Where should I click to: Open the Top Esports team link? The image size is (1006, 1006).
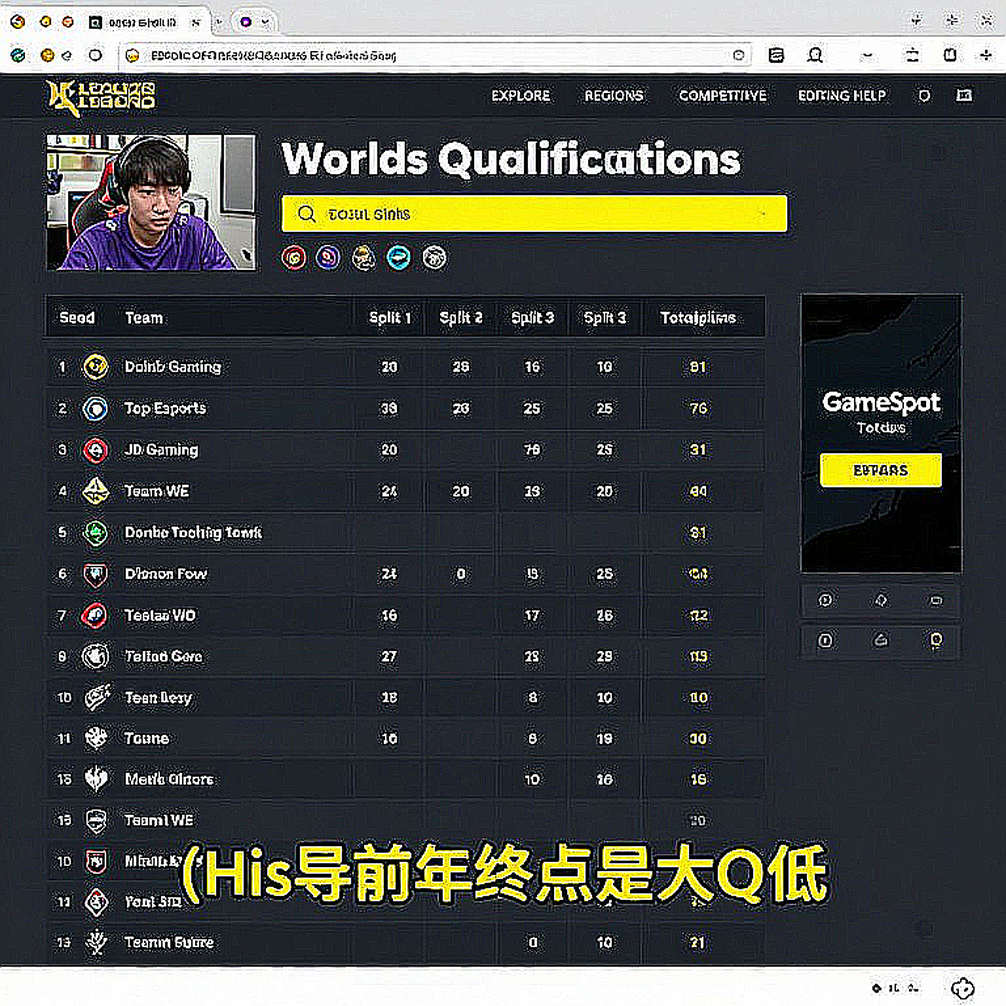click(x=165, y=408)
